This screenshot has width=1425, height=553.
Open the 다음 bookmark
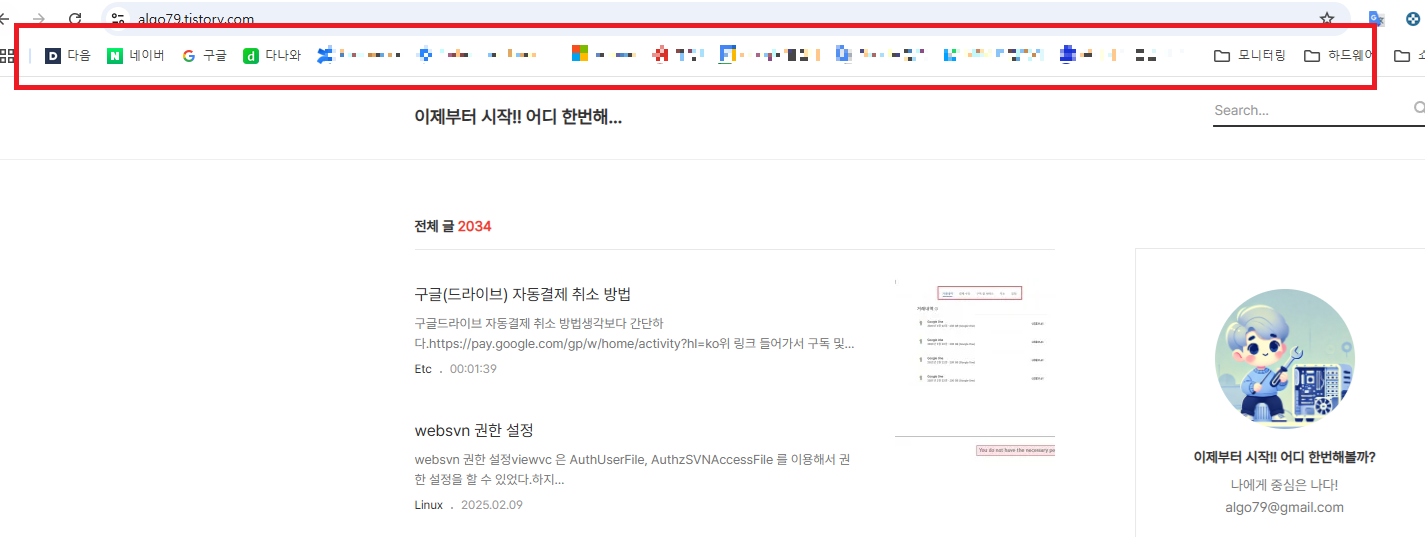68,56
